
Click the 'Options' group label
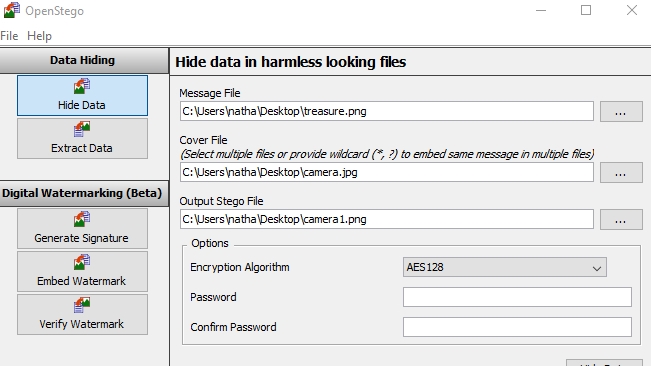[x=210, y=243]
